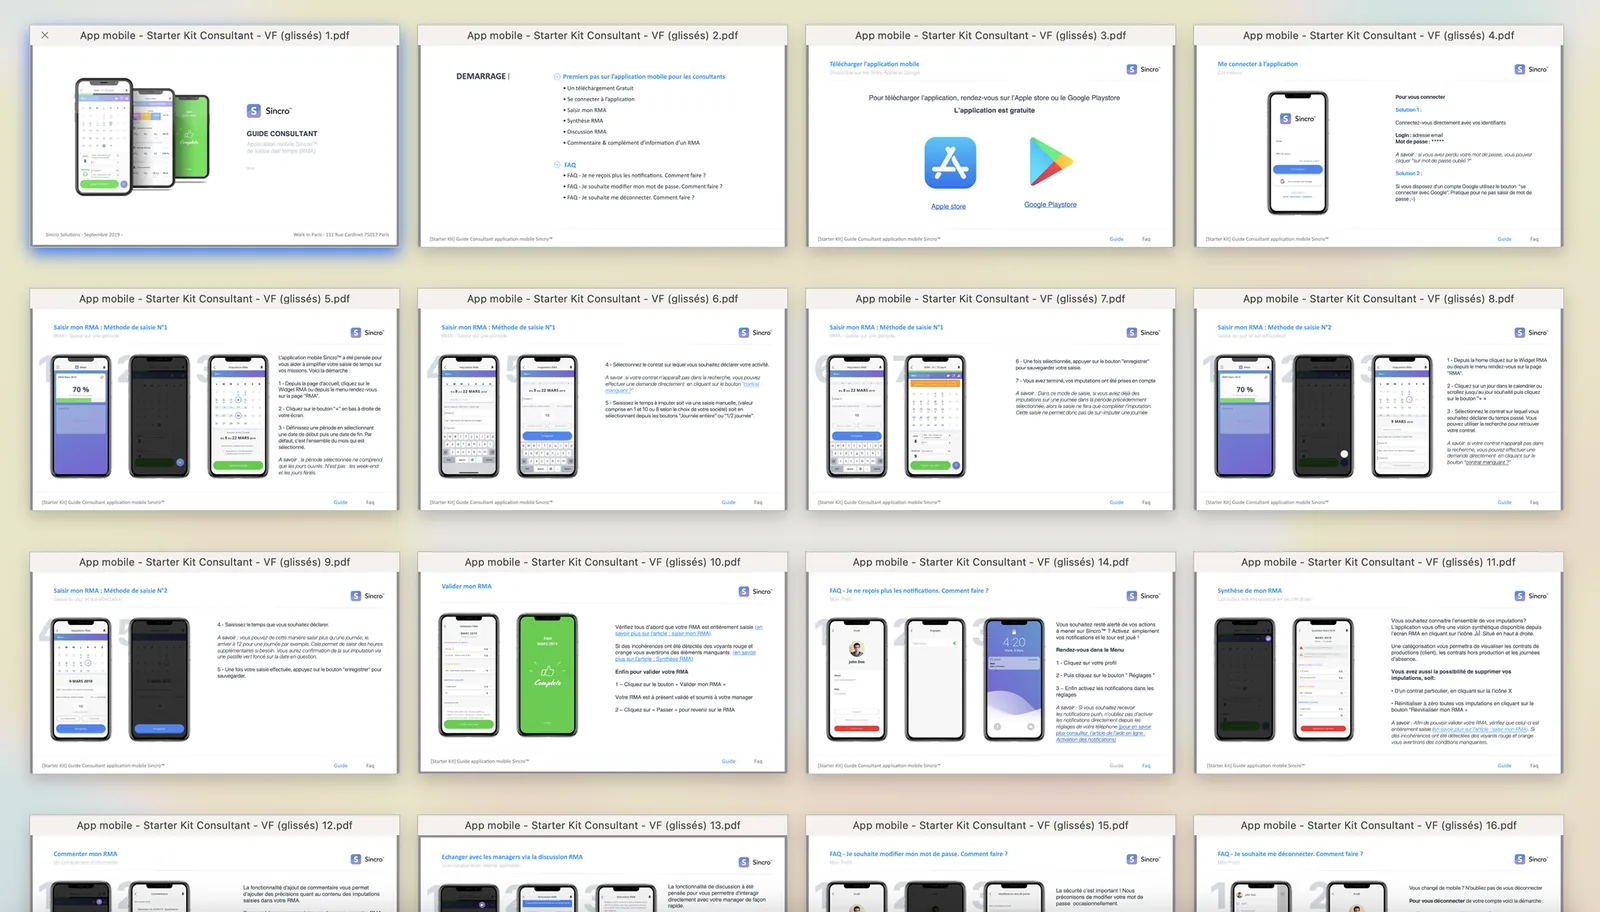Viewport: 1600px width, 912px height.
Task: Open the 'Google Playstore' link in 3.pdf
Action: click(x=1050, y=205)
